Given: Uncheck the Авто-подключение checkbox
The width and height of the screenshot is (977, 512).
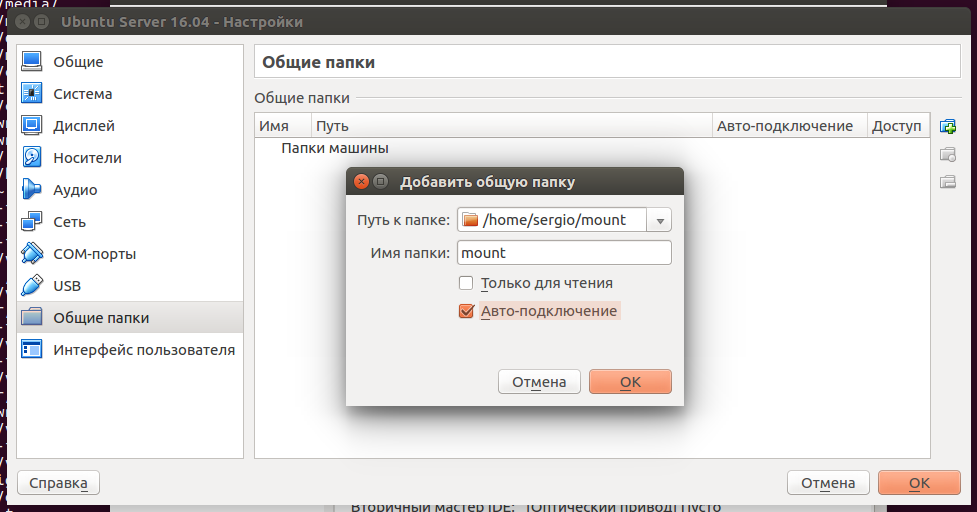Looking at the screenshot, I should 466,311.
